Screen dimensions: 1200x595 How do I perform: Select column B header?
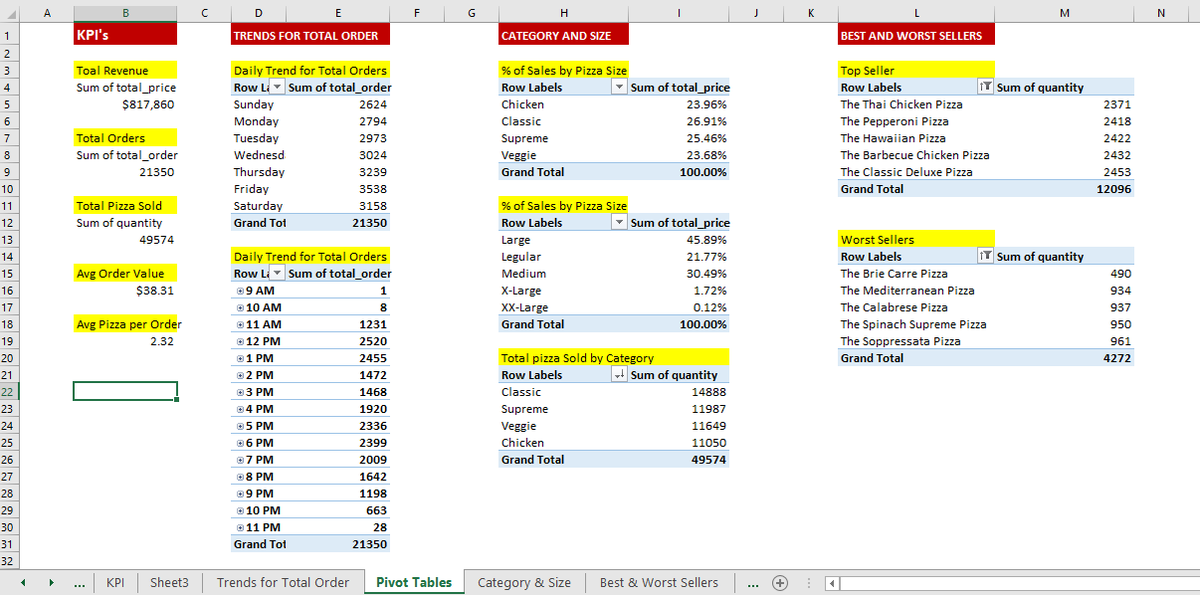point(125,12)
